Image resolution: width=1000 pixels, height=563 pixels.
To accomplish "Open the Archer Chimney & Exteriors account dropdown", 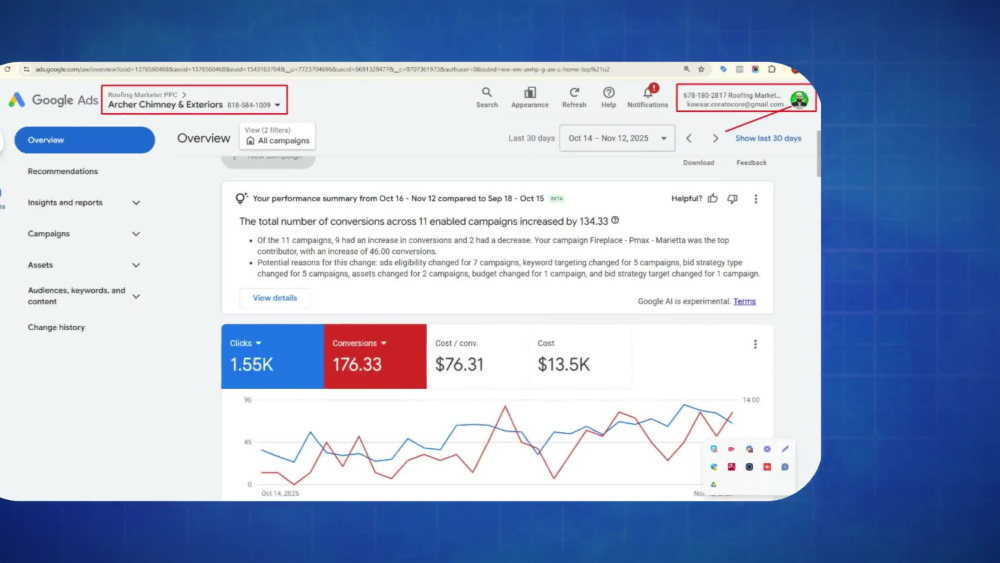I will 194,105.
